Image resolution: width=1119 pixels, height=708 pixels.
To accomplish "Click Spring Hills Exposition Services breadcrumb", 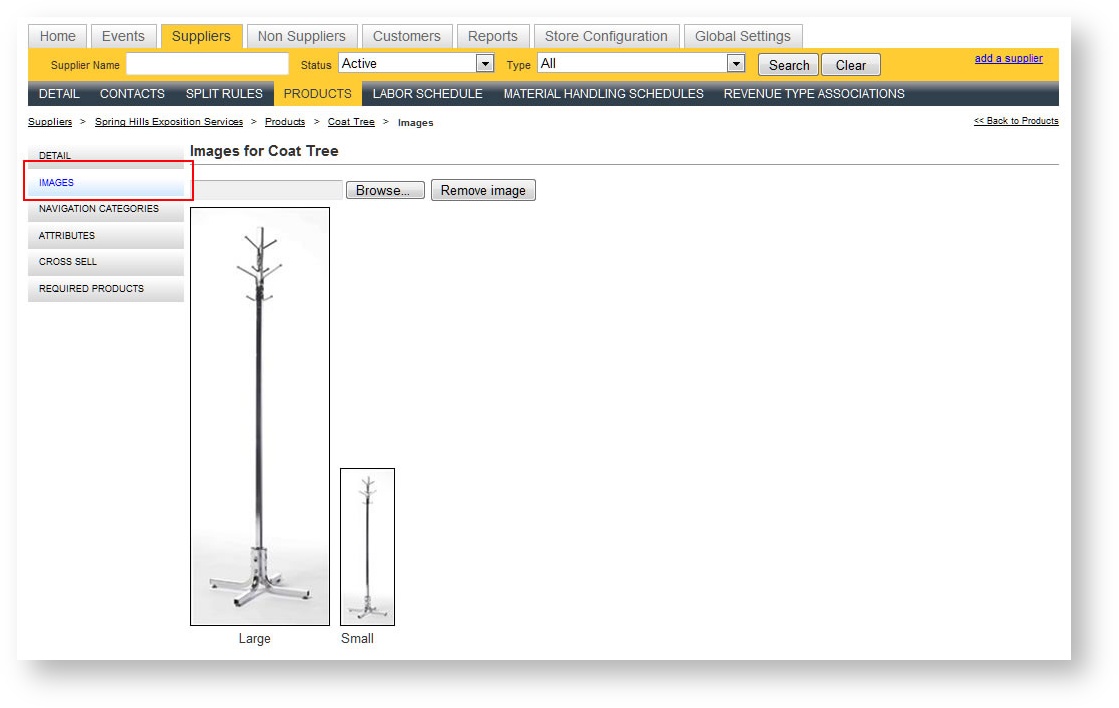I will [168, 122].
